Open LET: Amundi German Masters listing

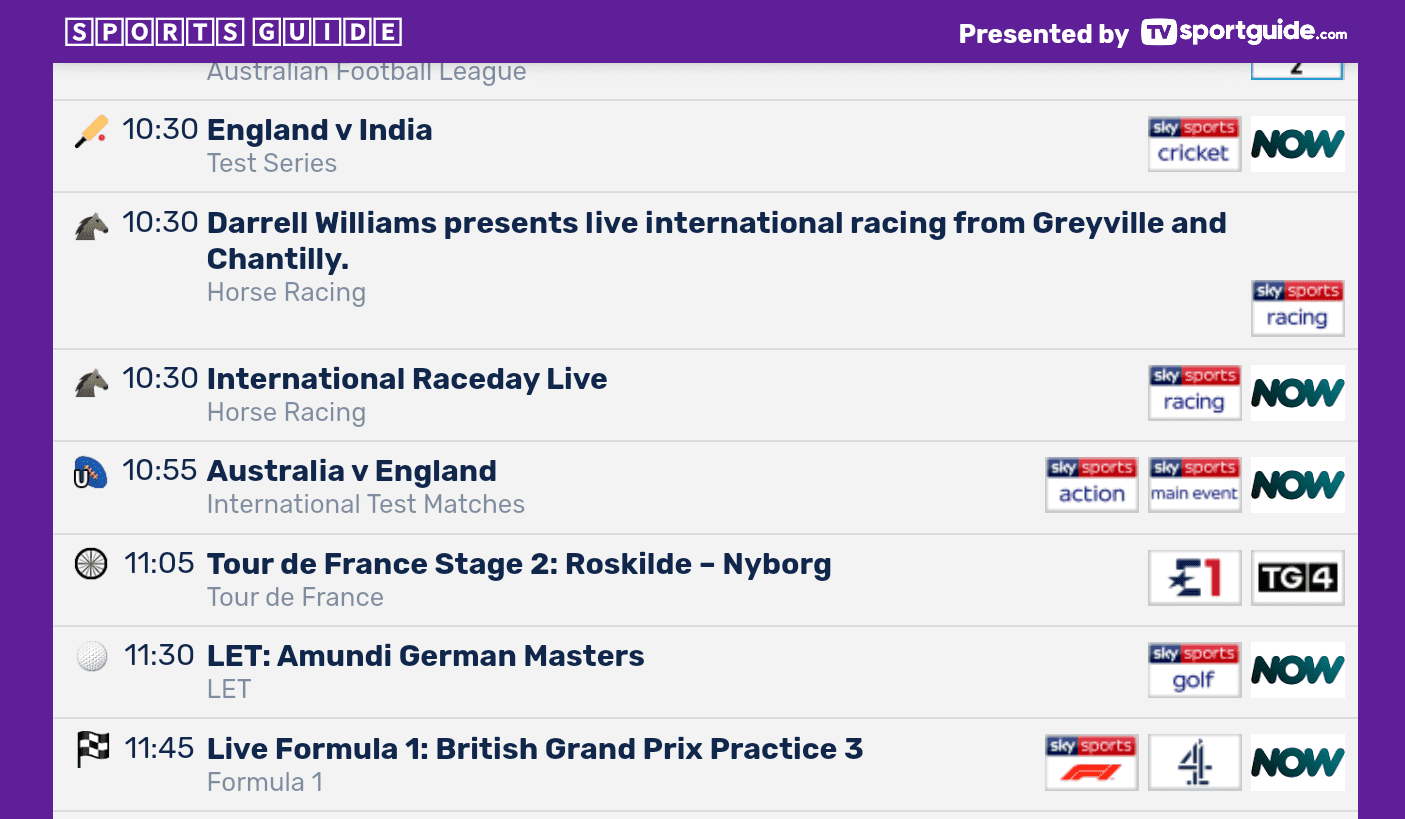[425, 656]
